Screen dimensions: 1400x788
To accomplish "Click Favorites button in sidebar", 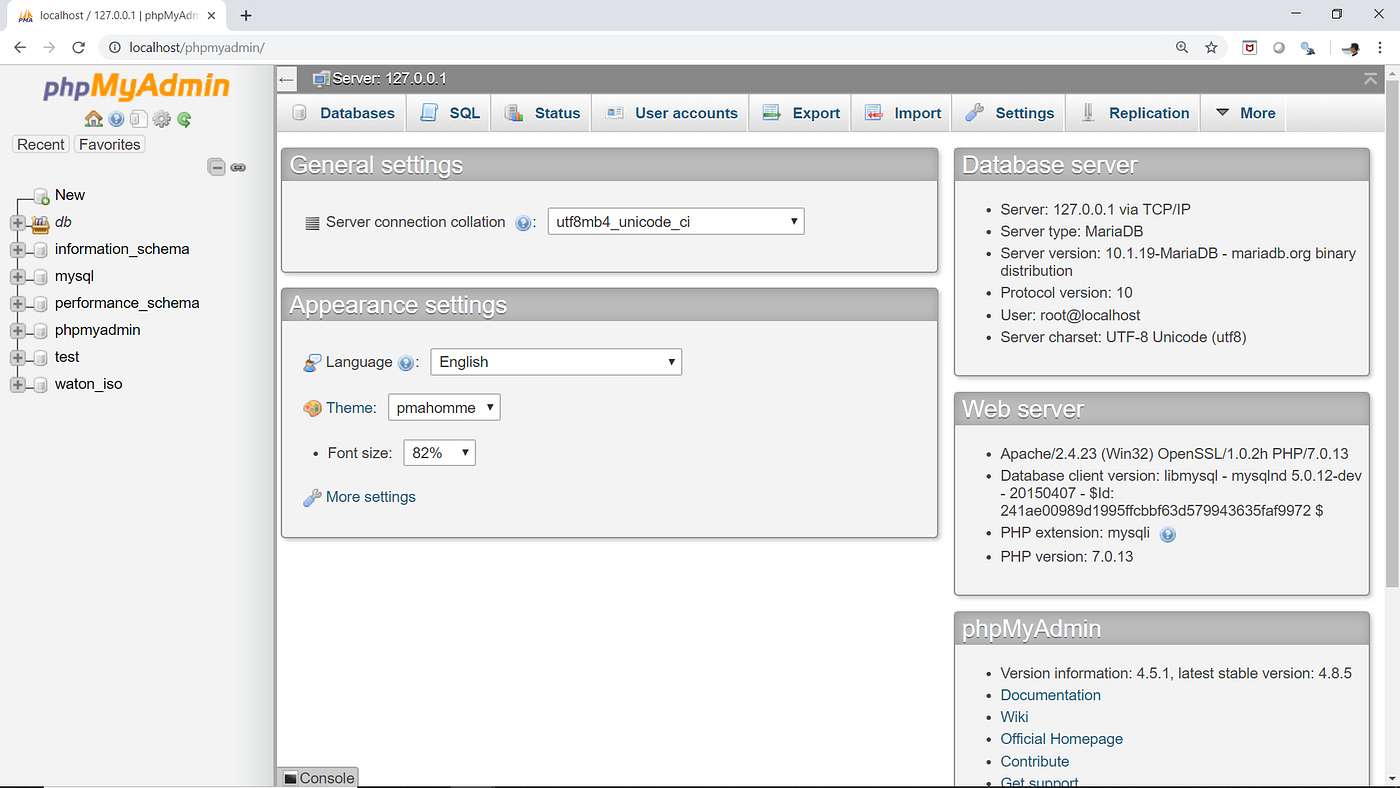I will coord(110,144).
